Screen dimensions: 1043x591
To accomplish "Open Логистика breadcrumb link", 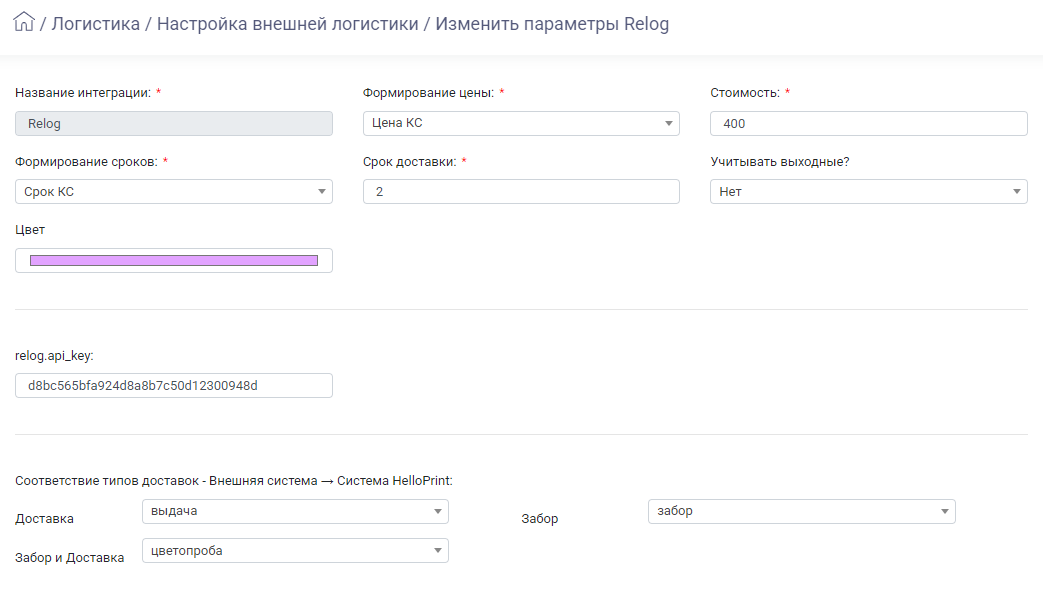I will pyautogui.click(x=96, y=24).
